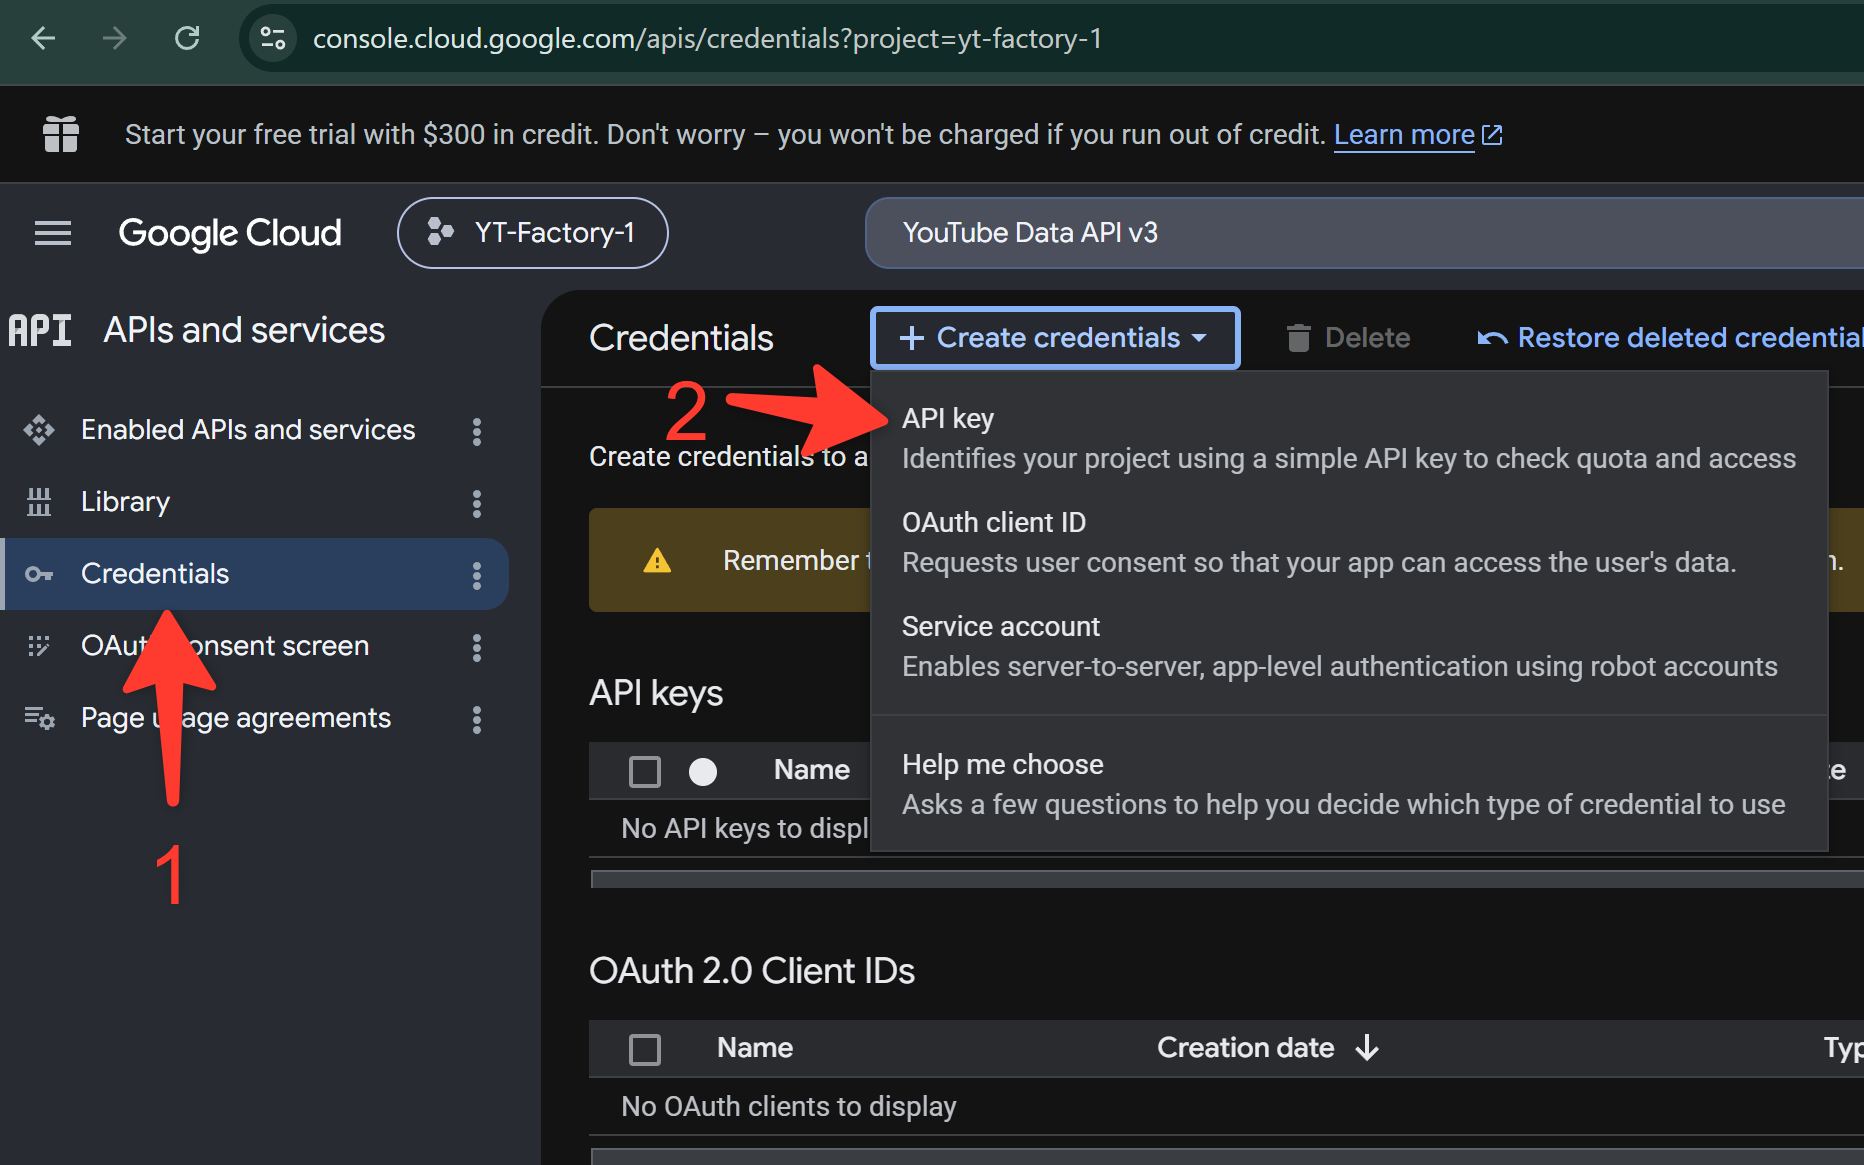
Task: Open site information icon in address bar
Action: pyautogui.click(x=272, y=39)
